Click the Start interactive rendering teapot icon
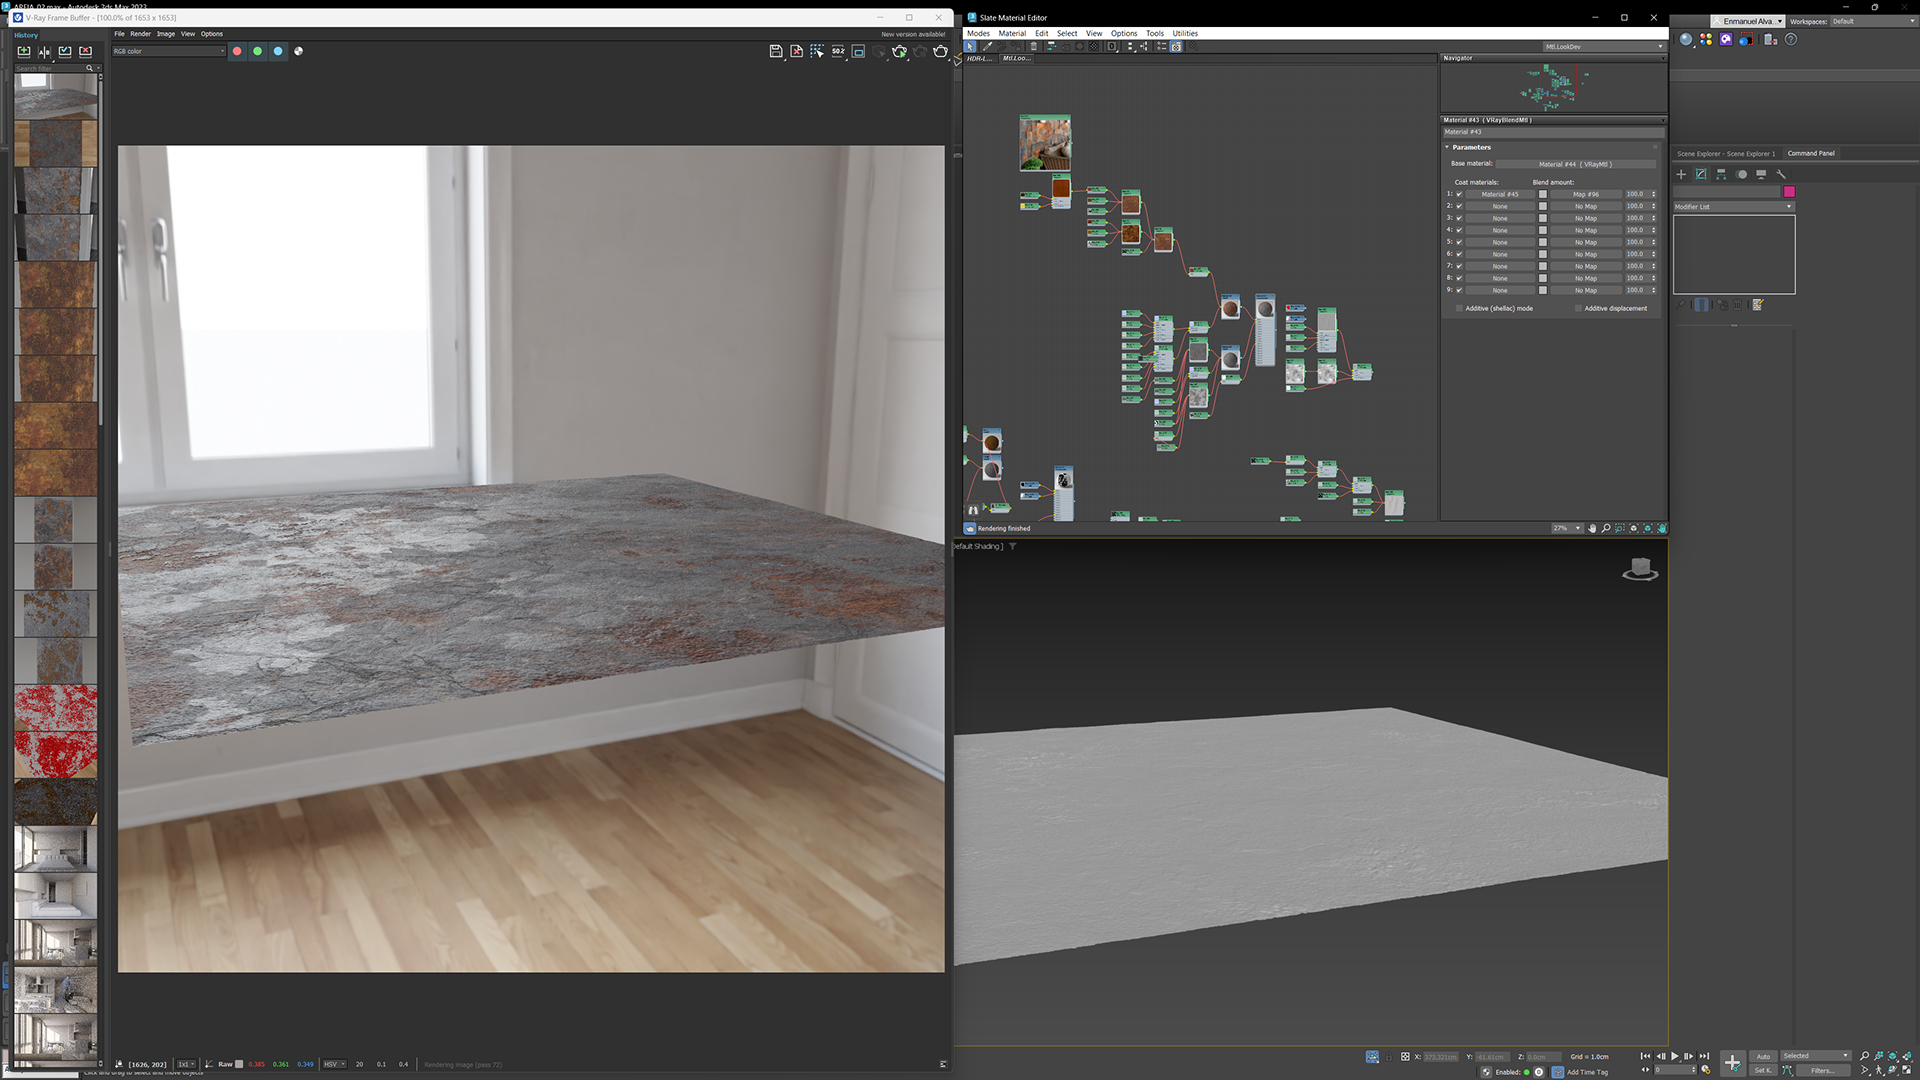This screenshot has height=1080, width=1920. (900, 51)
